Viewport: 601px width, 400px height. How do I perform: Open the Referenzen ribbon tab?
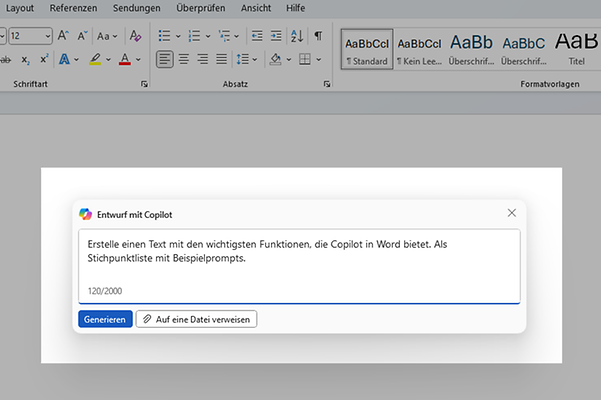click(x=74, y=8)
